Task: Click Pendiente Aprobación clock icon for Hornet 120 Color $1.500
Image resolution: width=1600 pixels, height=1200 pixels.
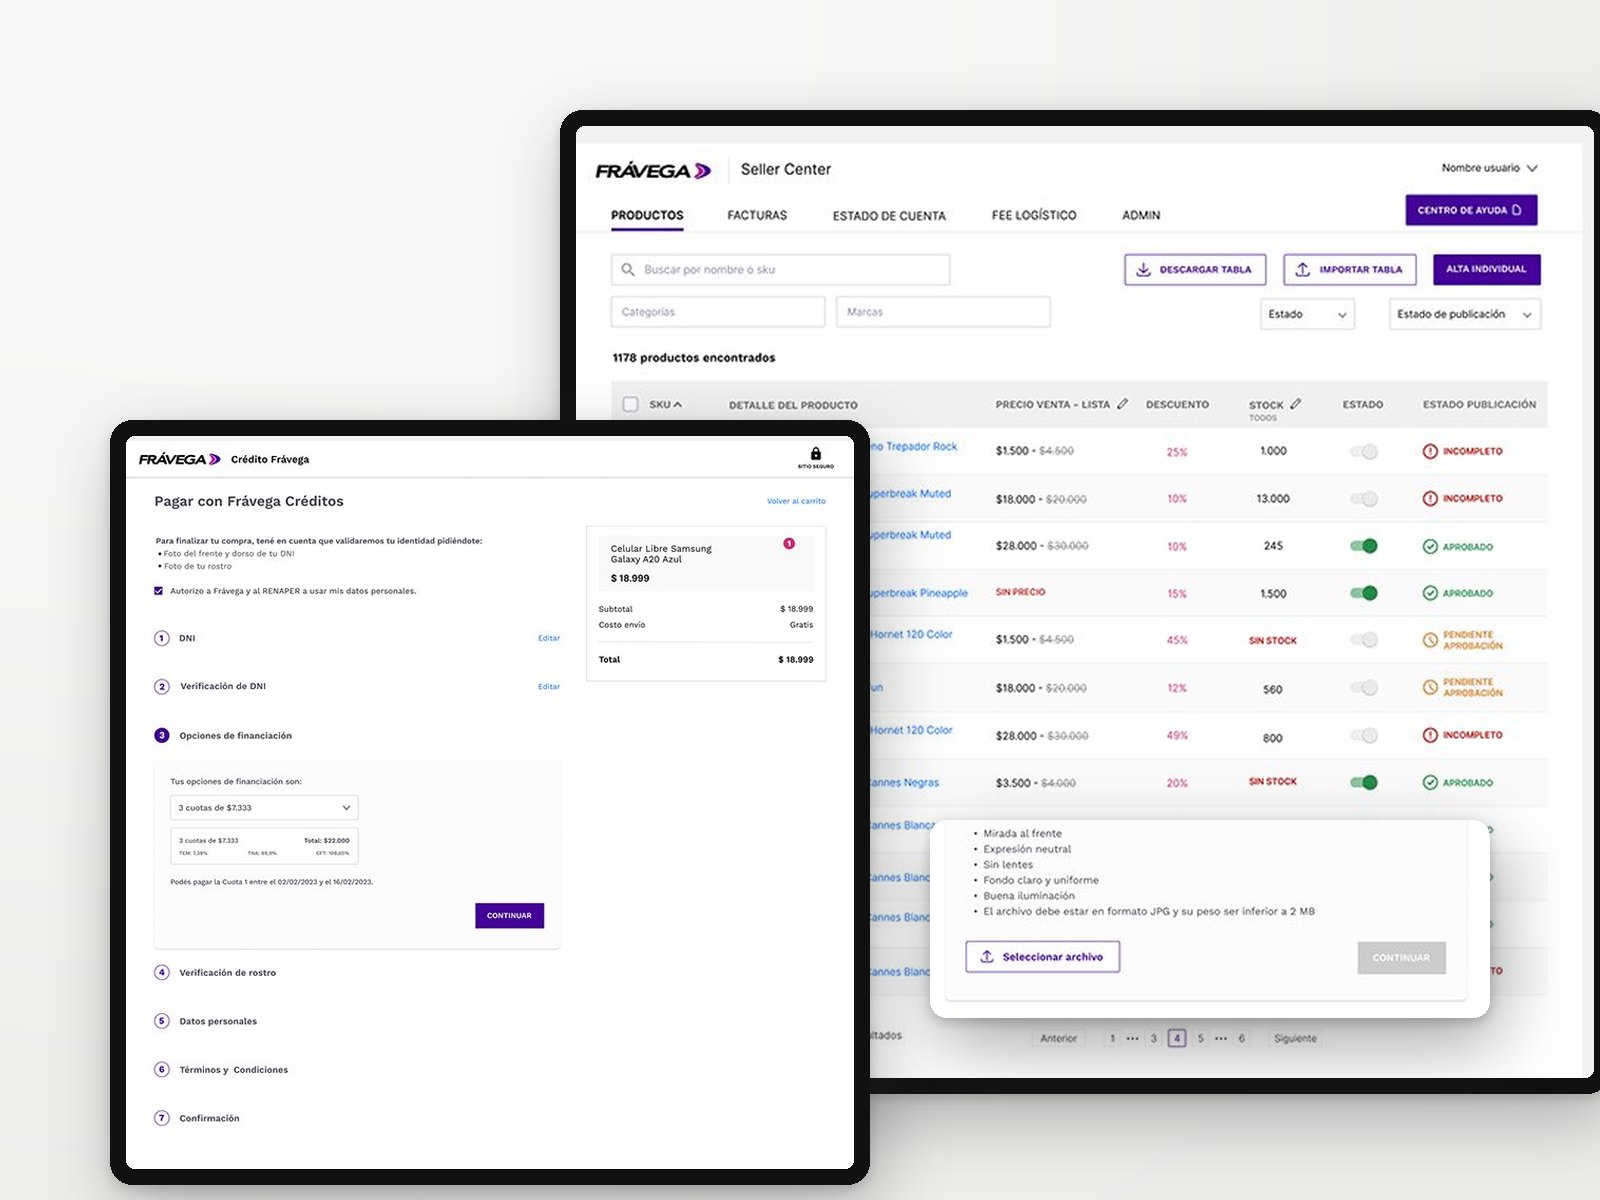Action: tap(1430, 640)
